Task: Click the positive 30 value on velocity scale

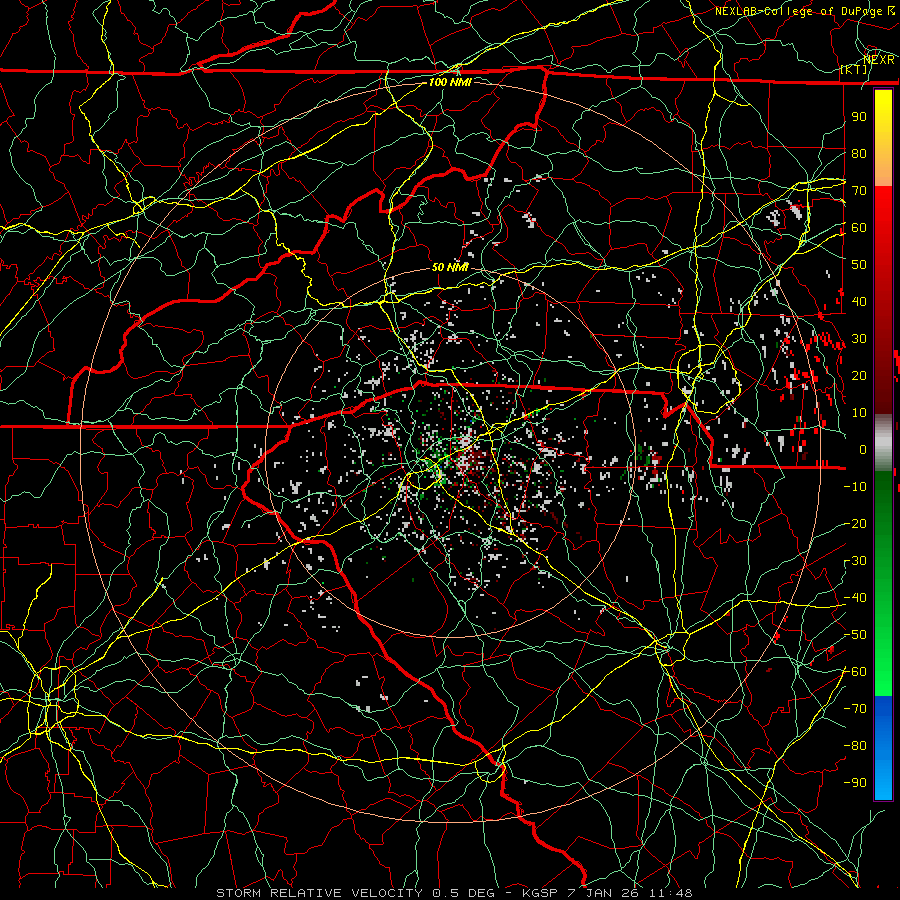Action: pyautogui.click(x=859, y=339)
